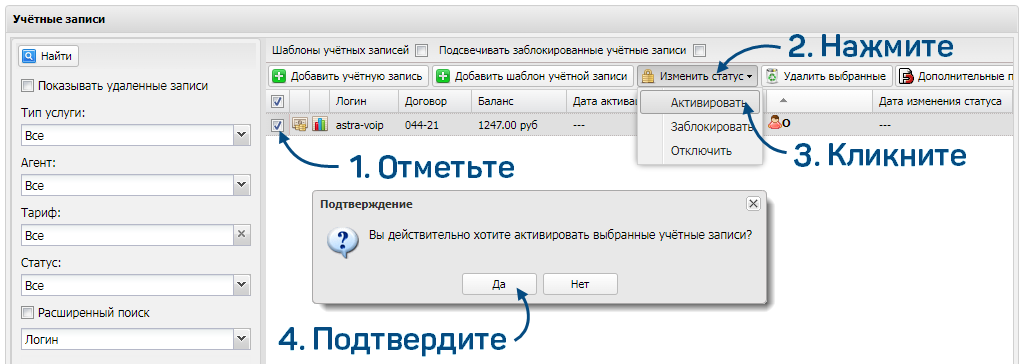Toggle Подсвечивать заблокированные учётные записи checkbox

coord(699,50)
